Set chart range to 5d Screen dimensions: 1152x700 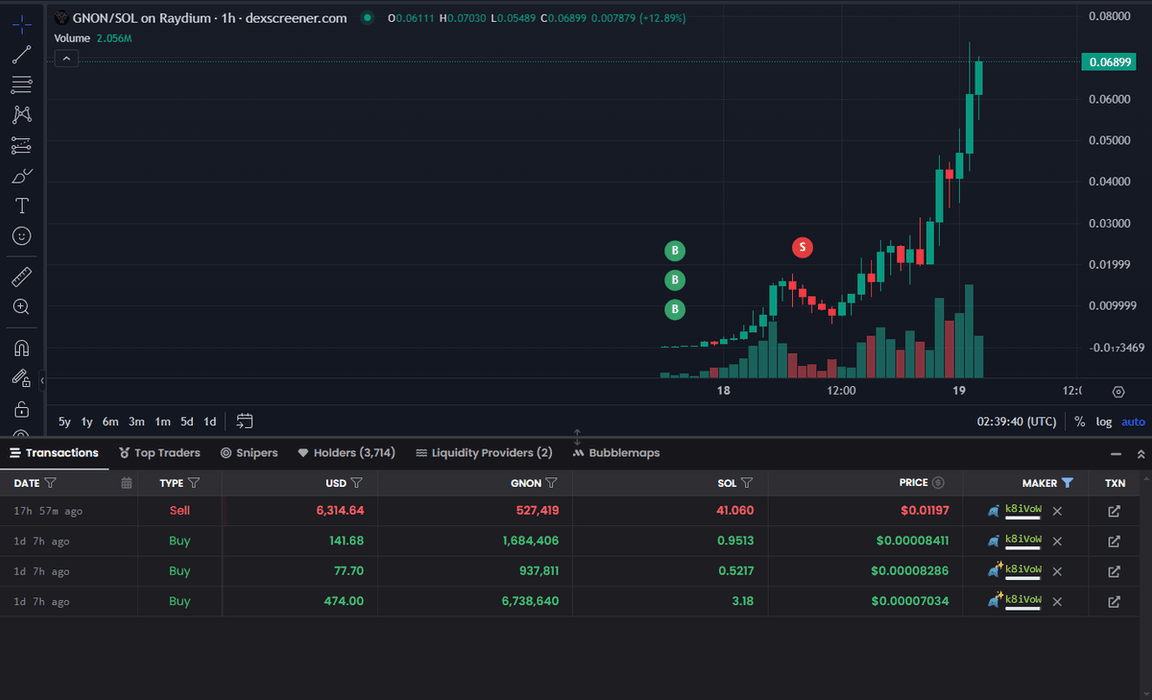tap(187, 421)
